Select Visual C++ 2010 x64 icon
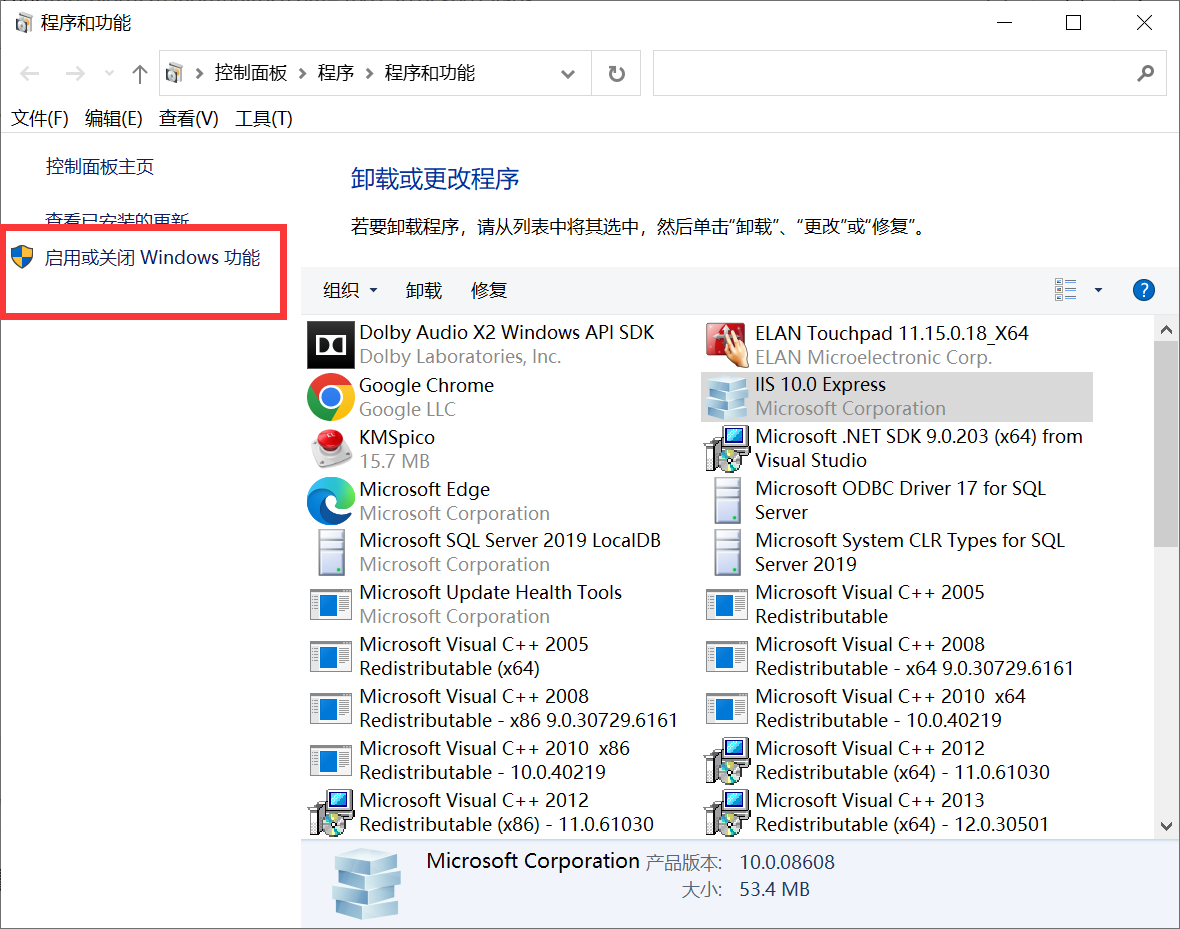The width and height of the screenshot is (1180, 929). click(x=726, y=708)
